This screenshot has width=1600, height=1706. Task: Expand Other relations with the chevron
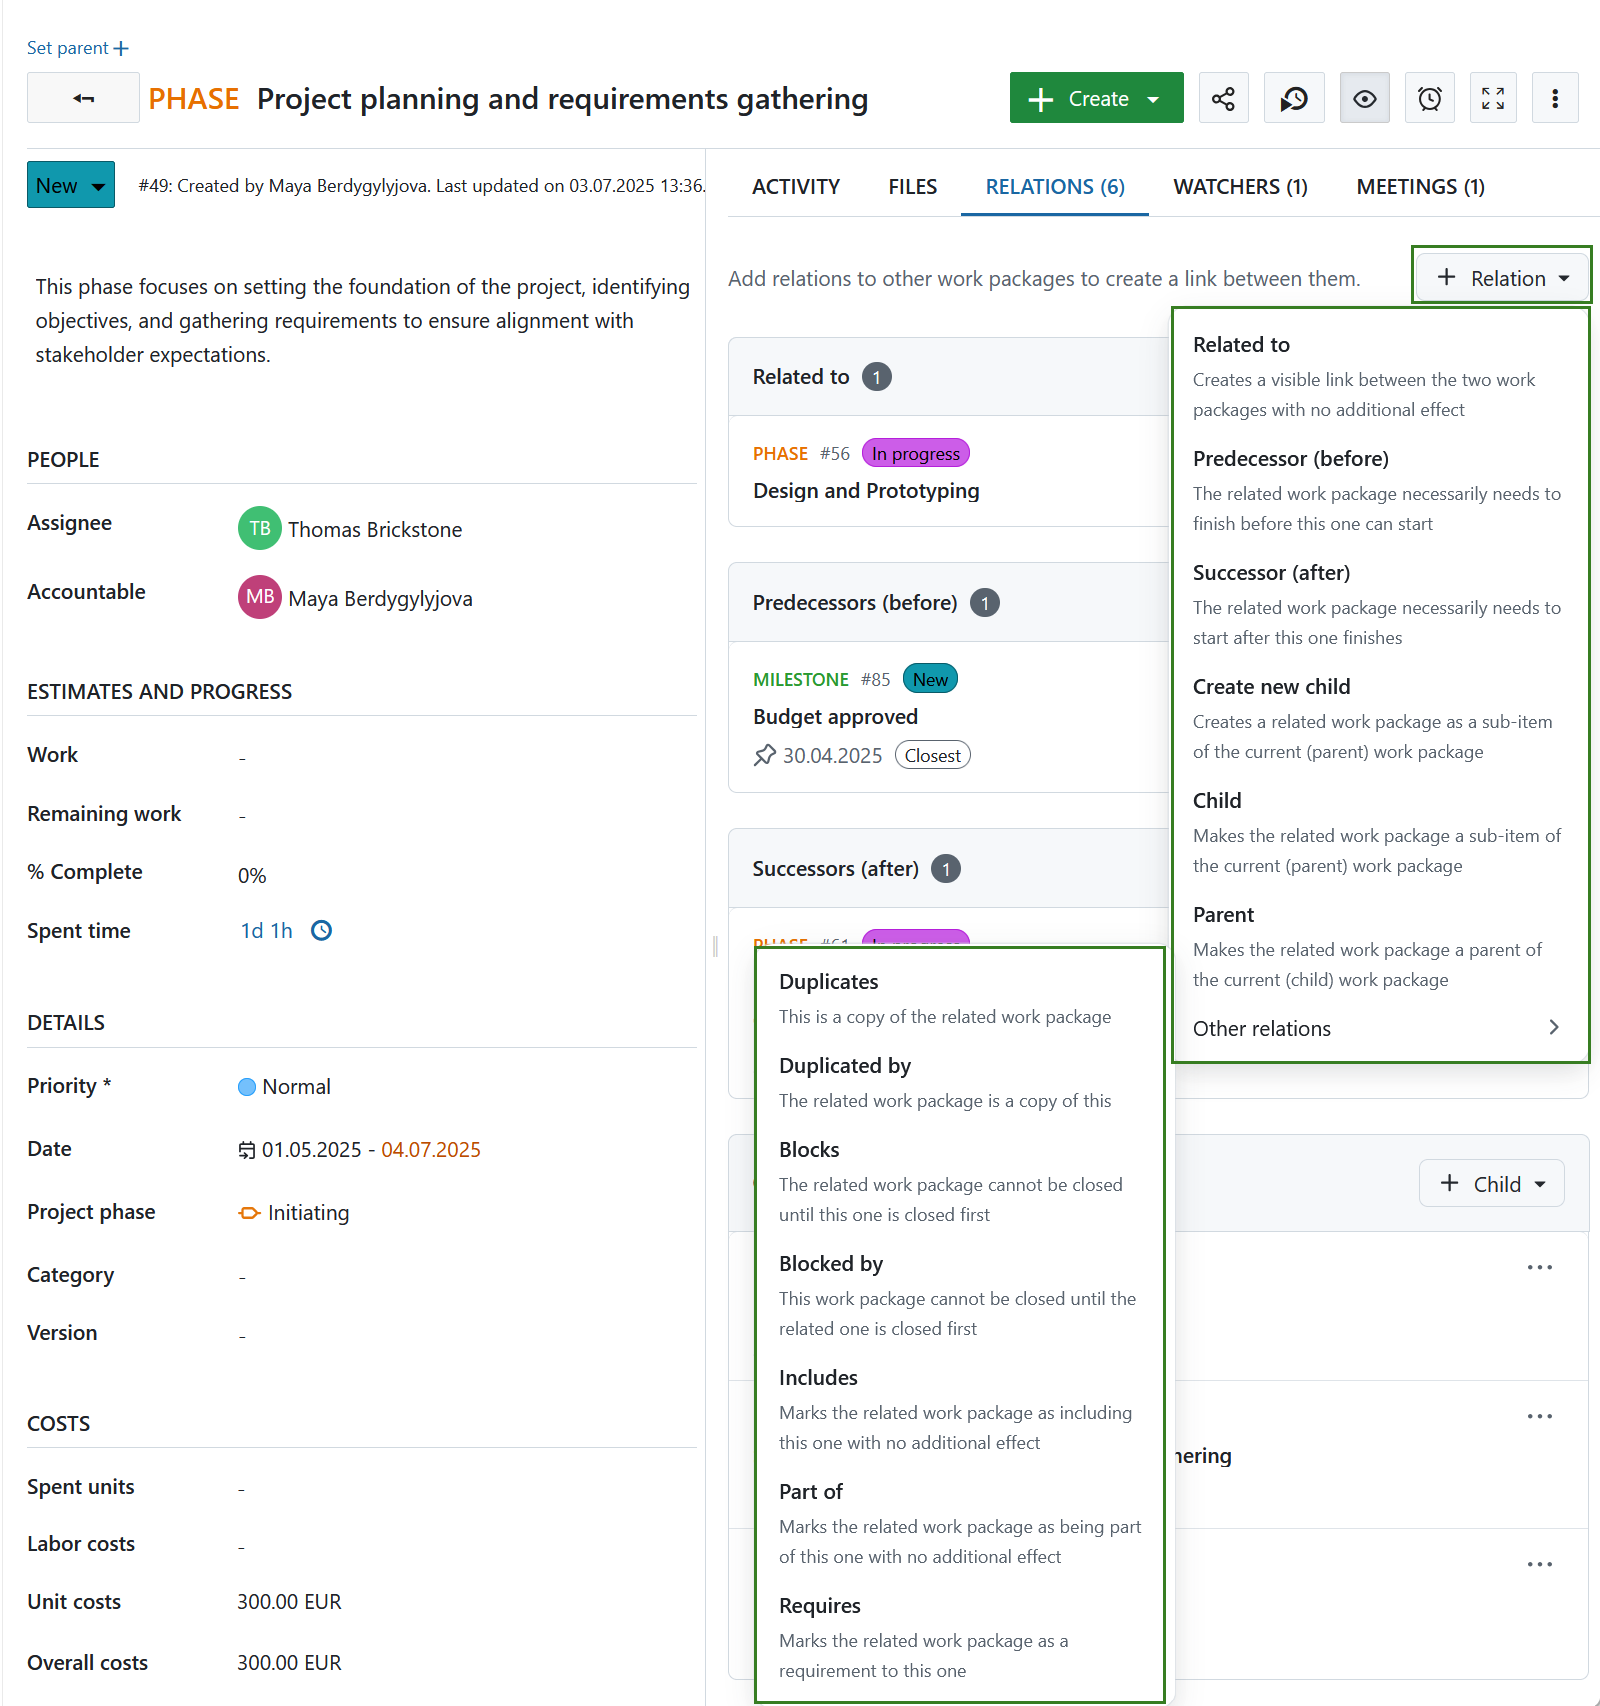(x=1552, y=1027)
